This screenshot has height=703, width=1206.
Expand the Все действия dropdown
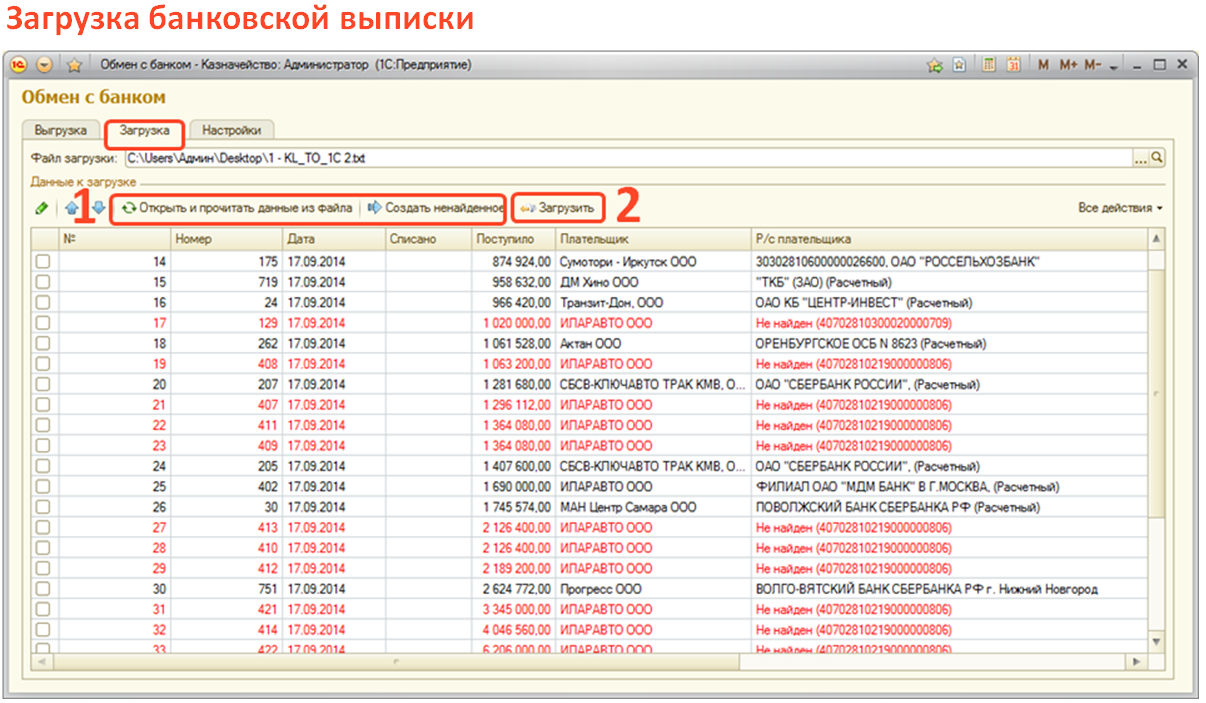[x=1120, y=208]
